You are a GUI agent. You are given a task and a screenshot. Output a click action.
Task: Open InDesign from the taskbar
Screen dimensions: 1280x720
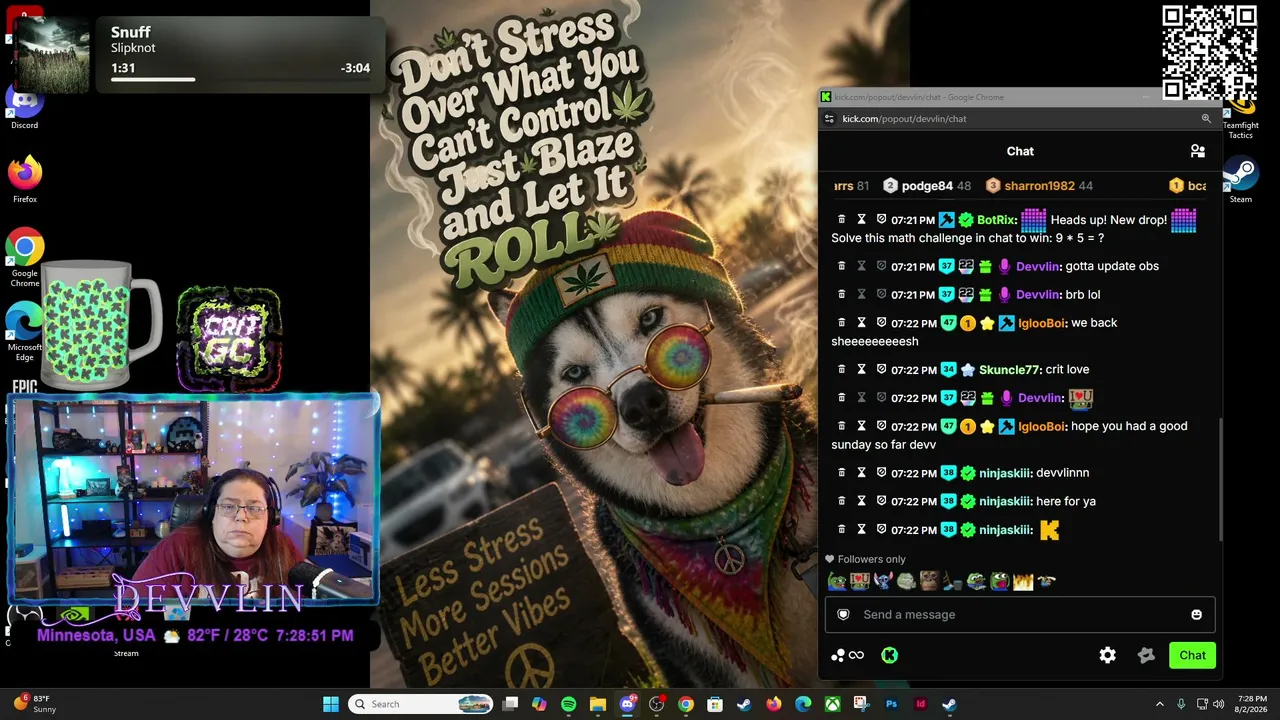pyautogui.click(x=920, y=704)
